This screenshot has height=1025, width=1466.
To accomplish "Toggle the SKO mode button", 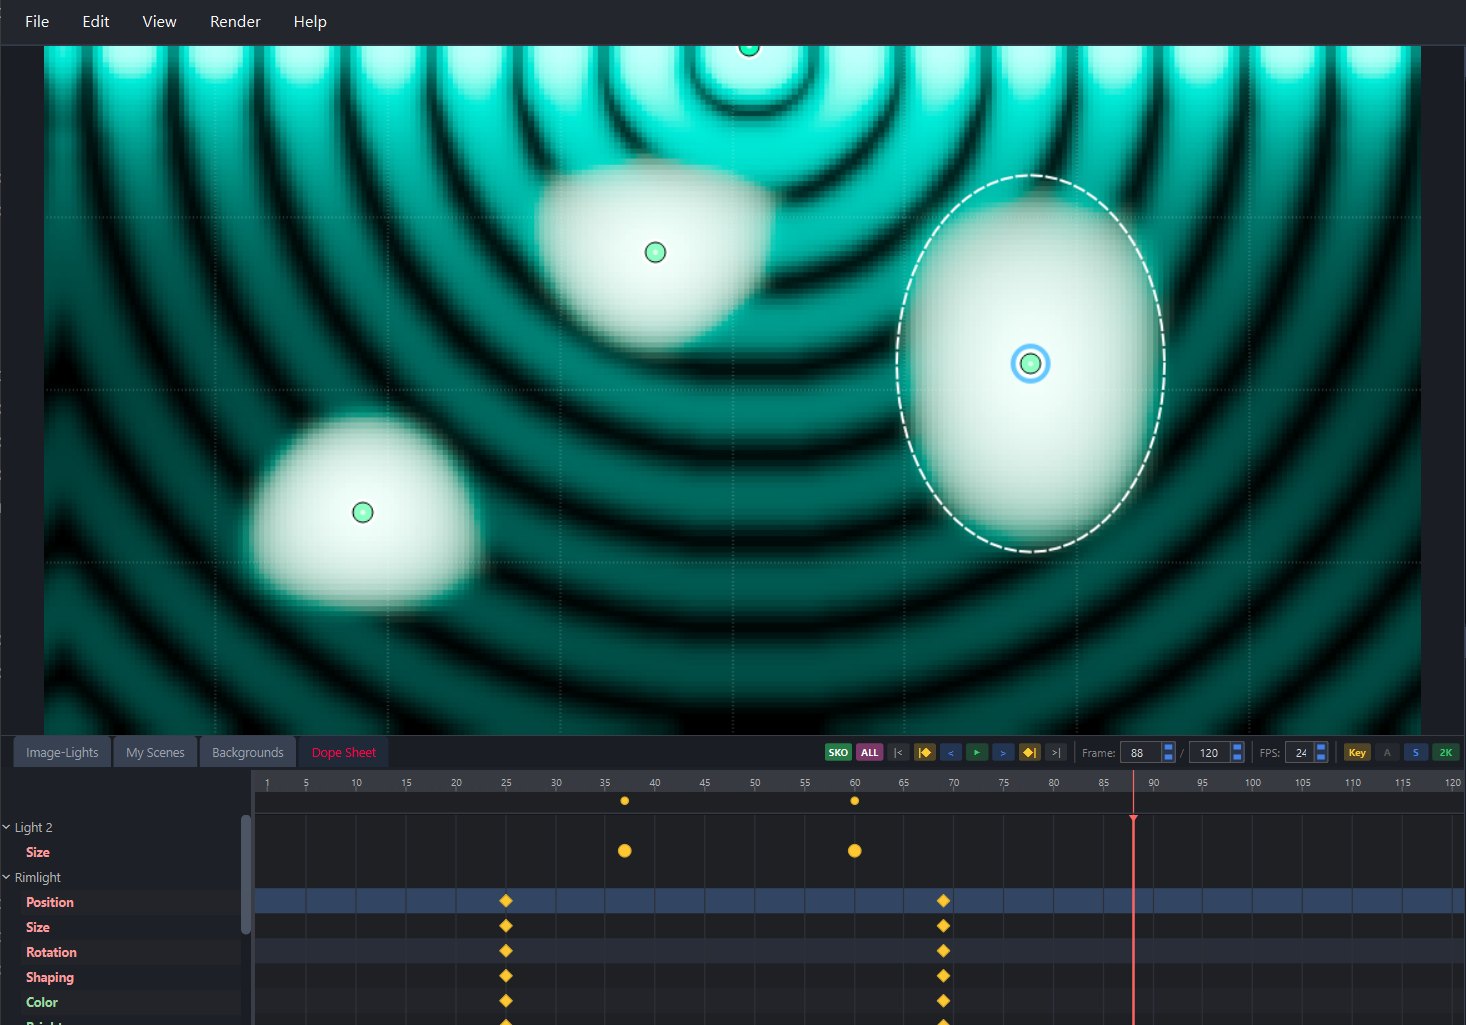I will [x=838, y=752].
